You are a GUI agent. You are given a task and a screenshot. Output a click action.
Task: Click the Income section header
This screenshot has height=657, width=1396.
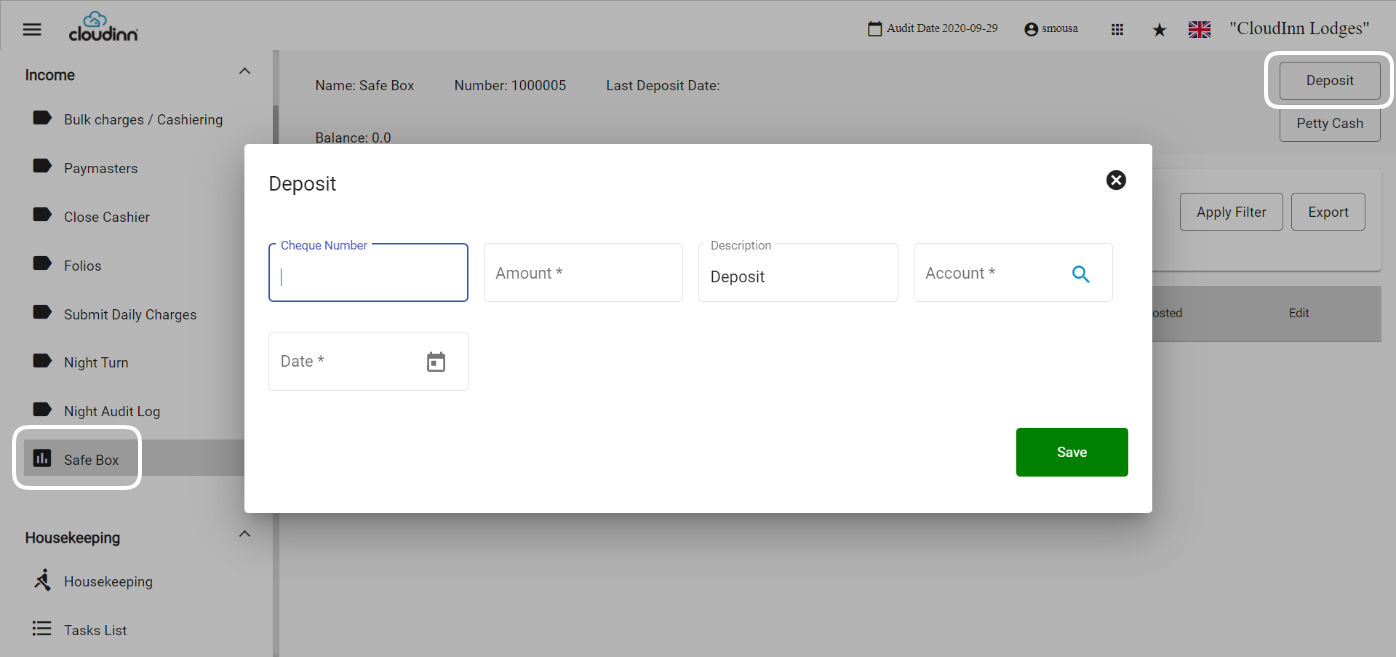(50, 75)
